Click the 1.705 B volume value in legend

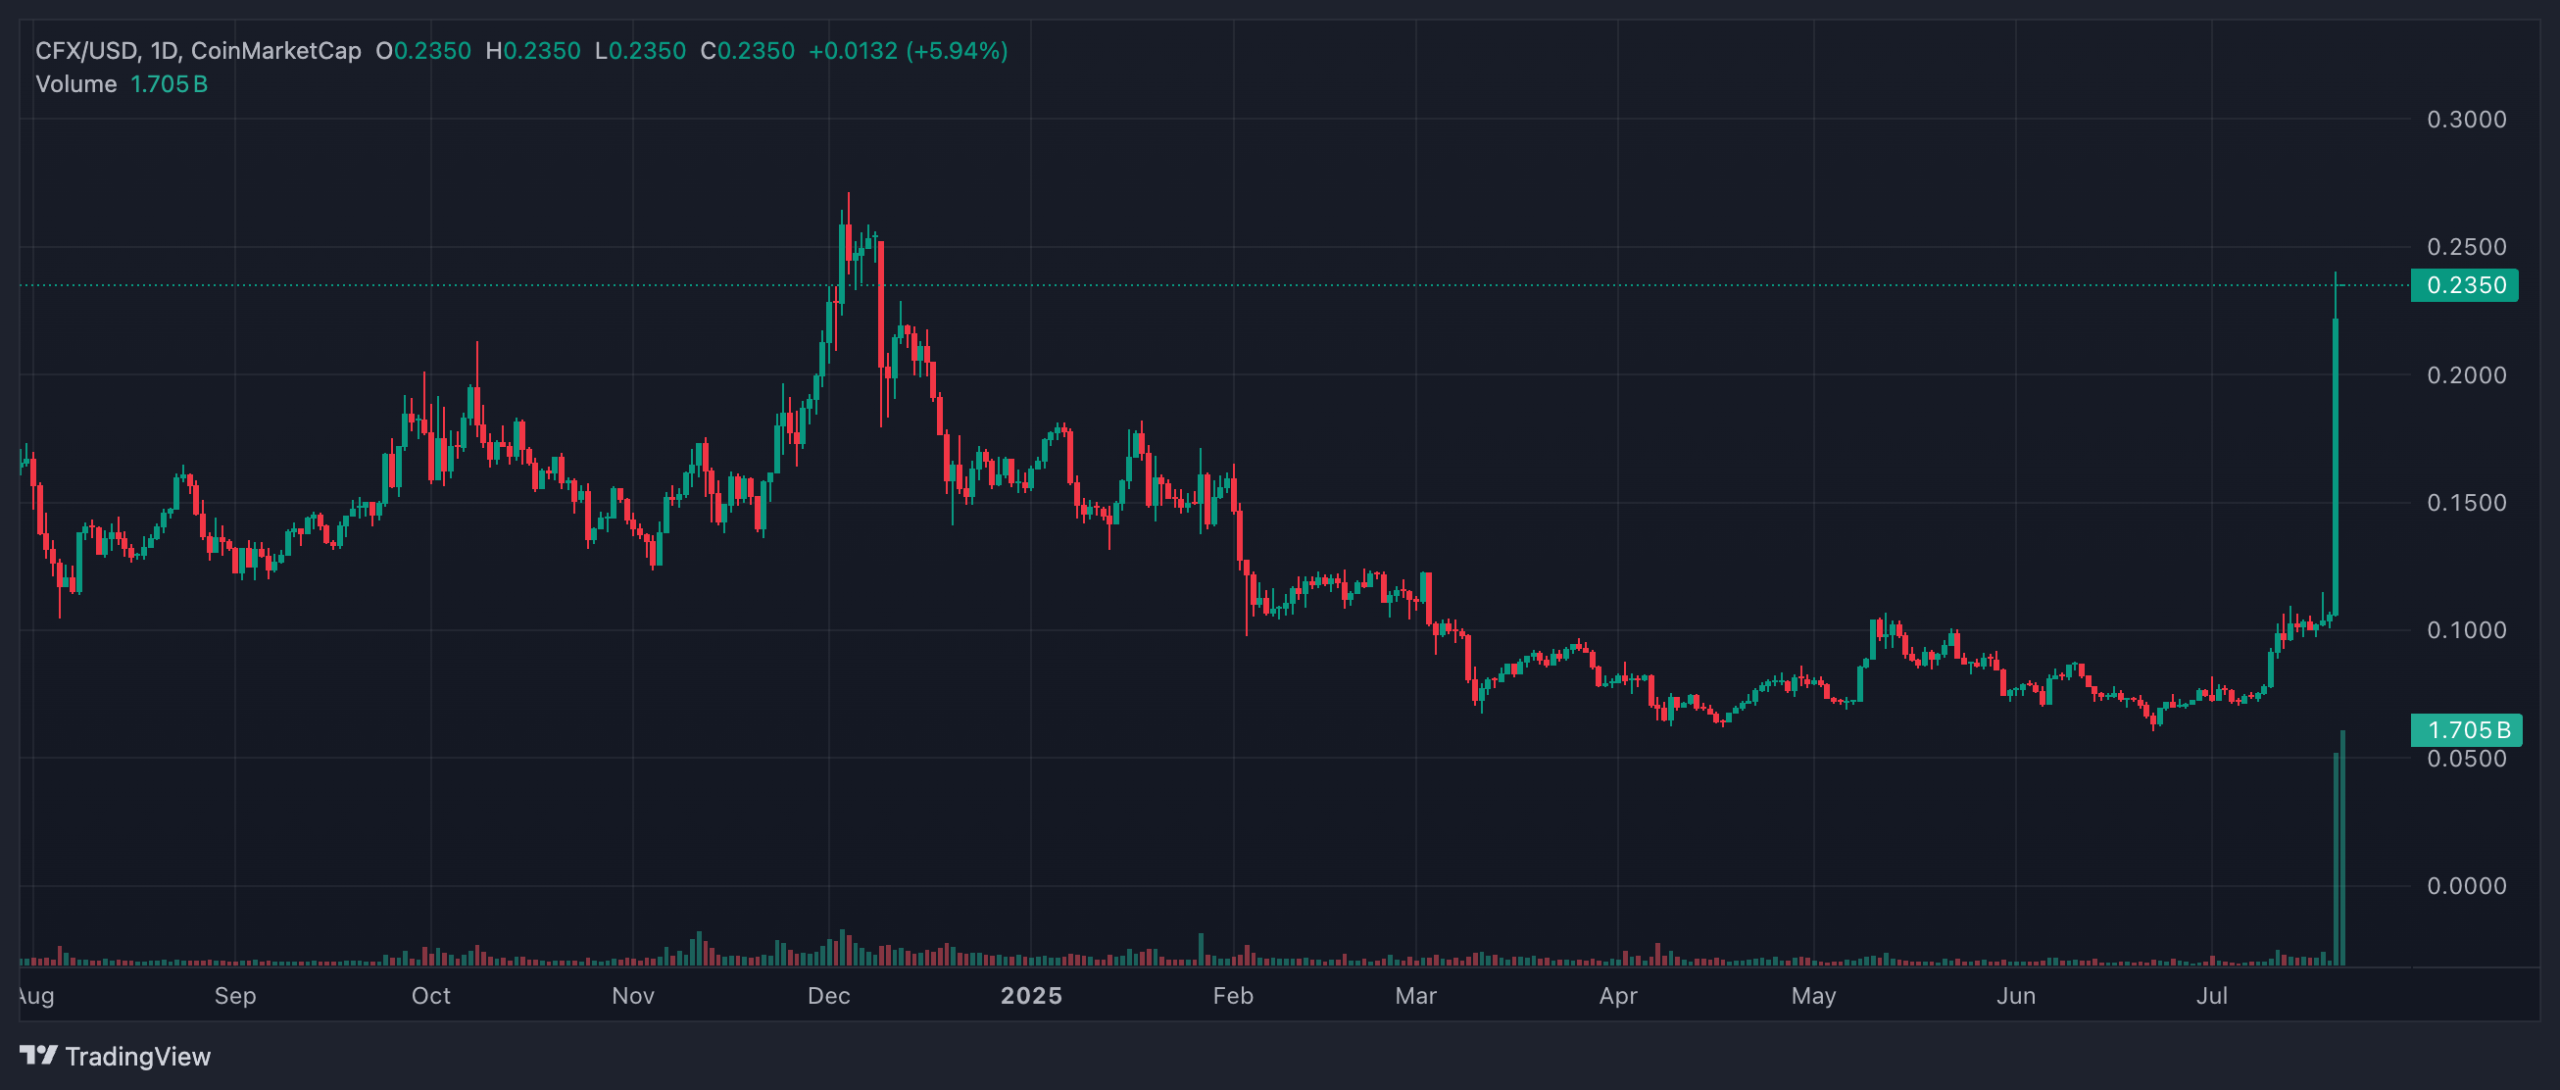[169, 84]
